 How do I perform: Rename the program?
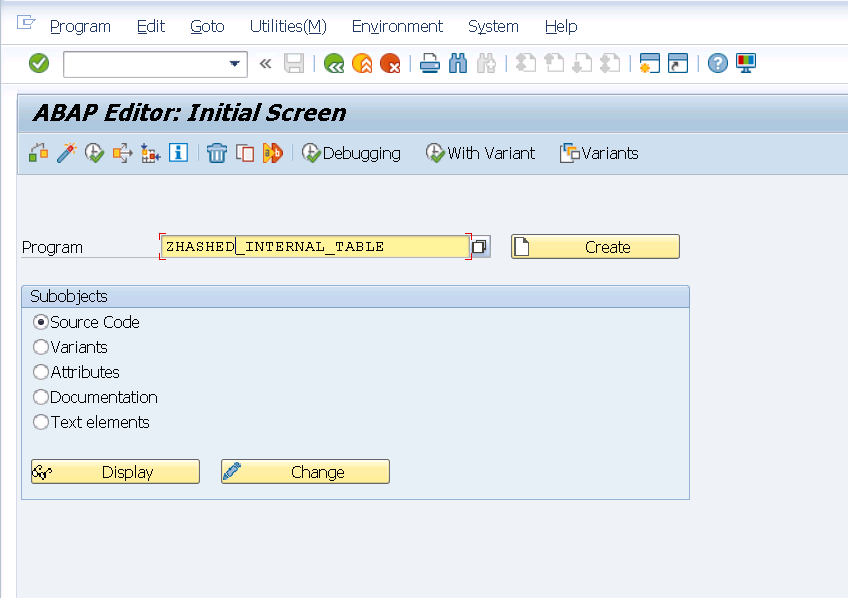[x=272, y=152]
